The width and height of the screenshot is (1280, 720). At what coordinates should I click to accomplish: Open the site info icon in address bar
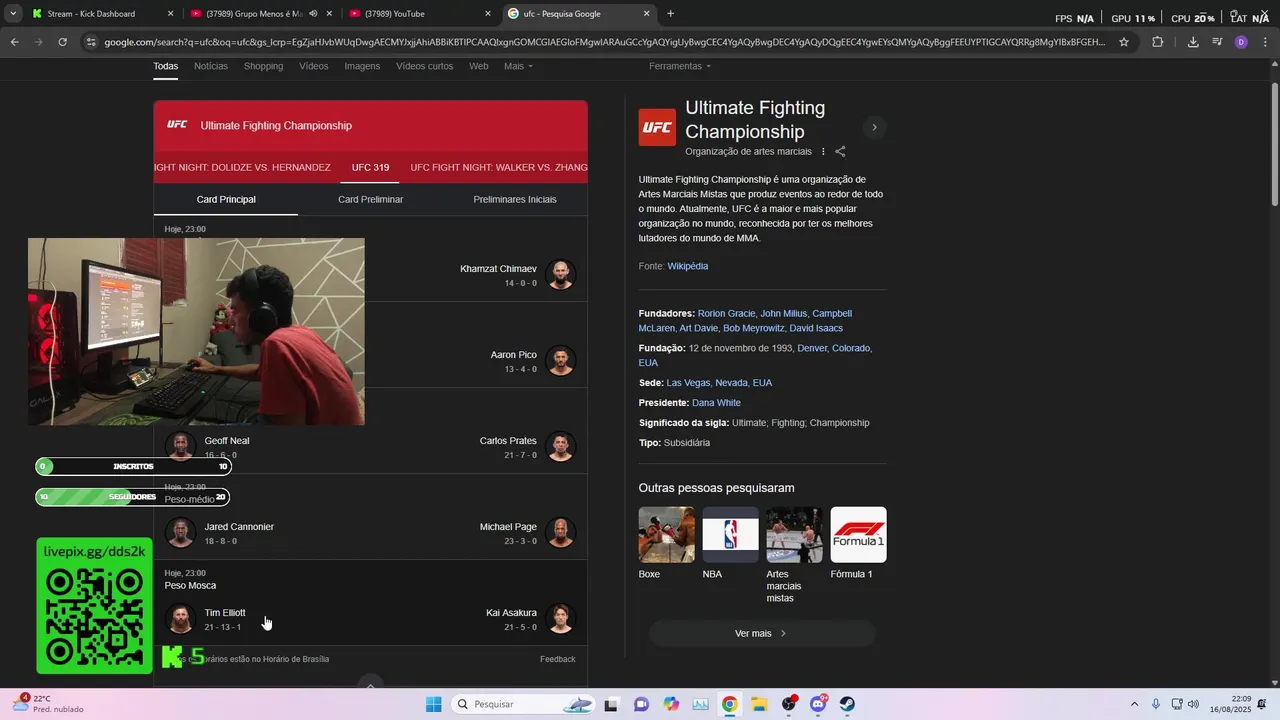(91, 42)
